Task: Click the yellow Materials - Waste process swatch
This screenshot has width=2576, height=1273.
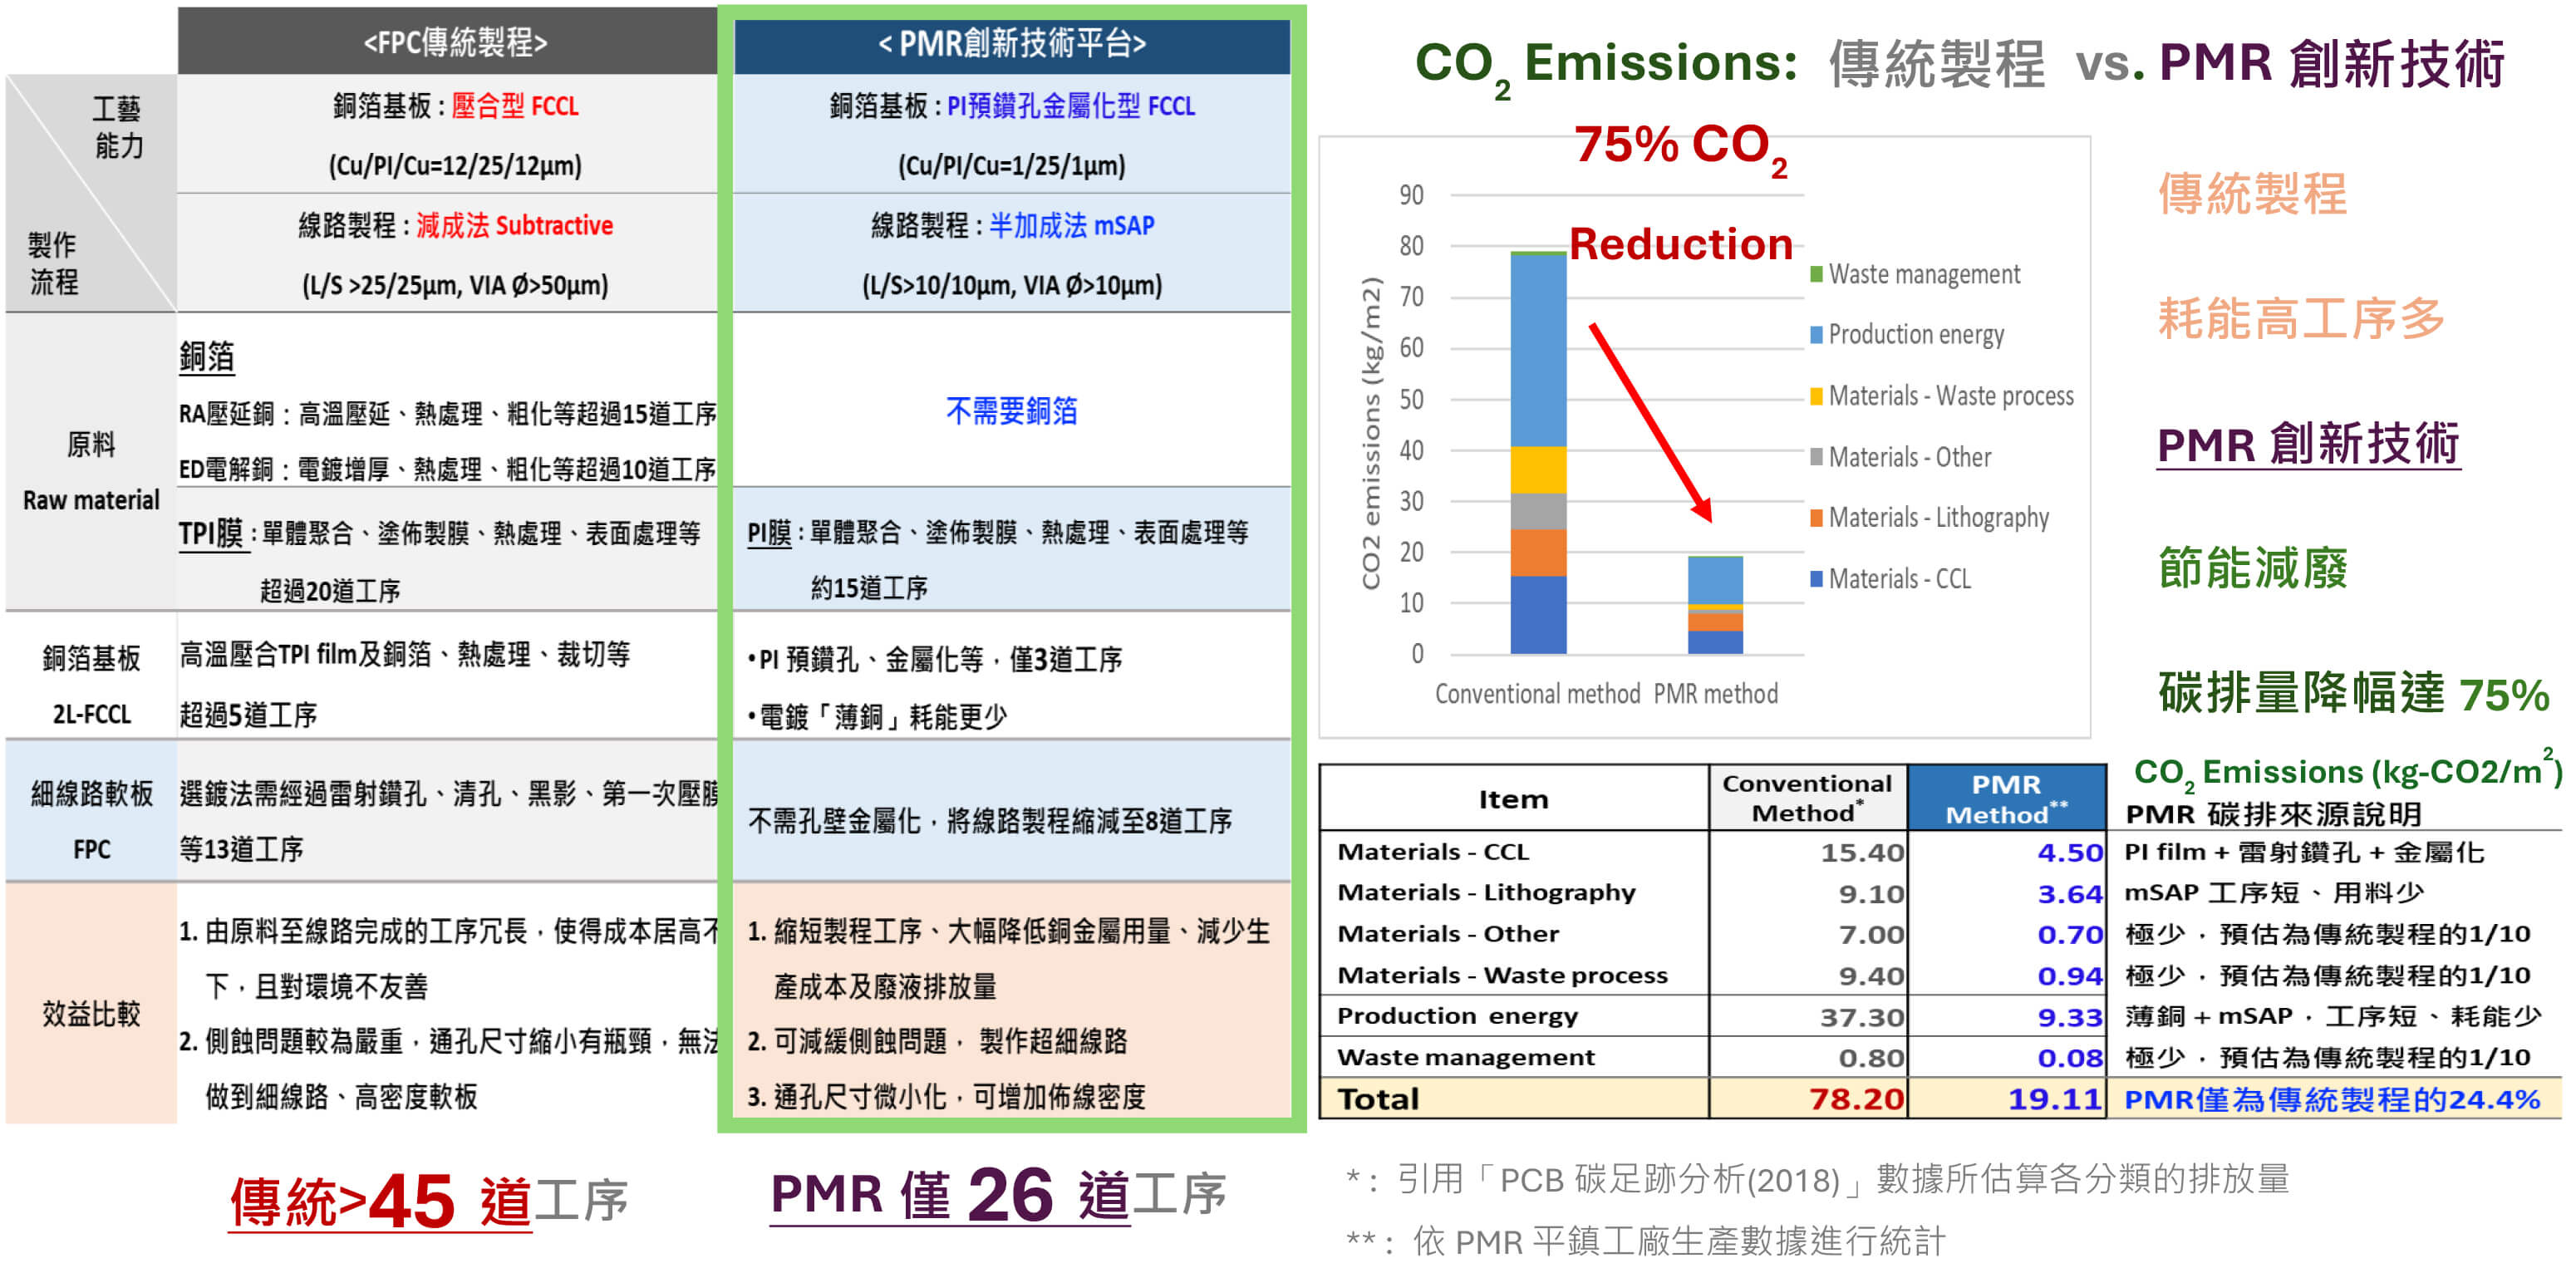Action: pos(1816,396)
